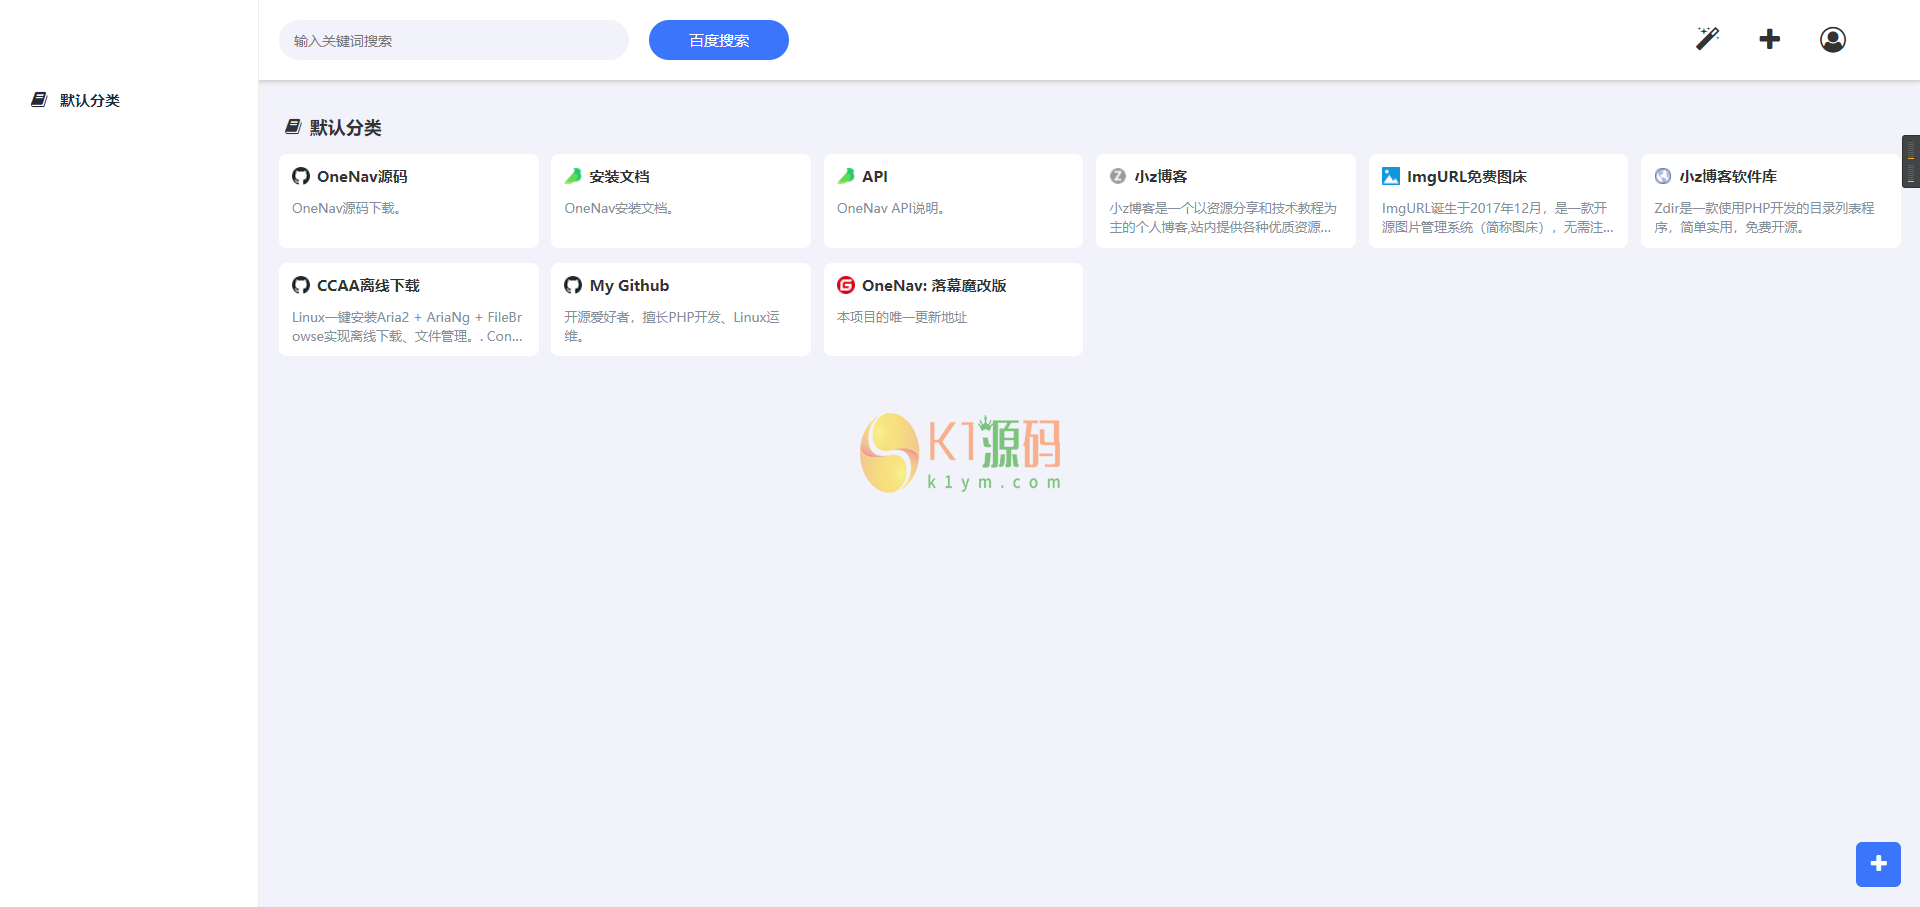
Task: Click the globe icon on 小z博客软件库
Action: (1663, 176)
